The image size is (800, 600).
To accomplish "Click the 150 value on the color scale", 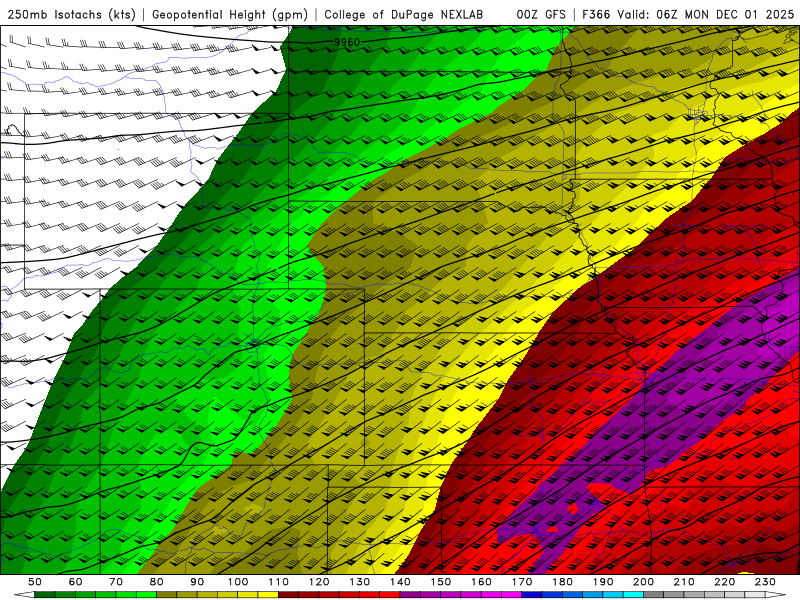I will click(x=441, y=582).
